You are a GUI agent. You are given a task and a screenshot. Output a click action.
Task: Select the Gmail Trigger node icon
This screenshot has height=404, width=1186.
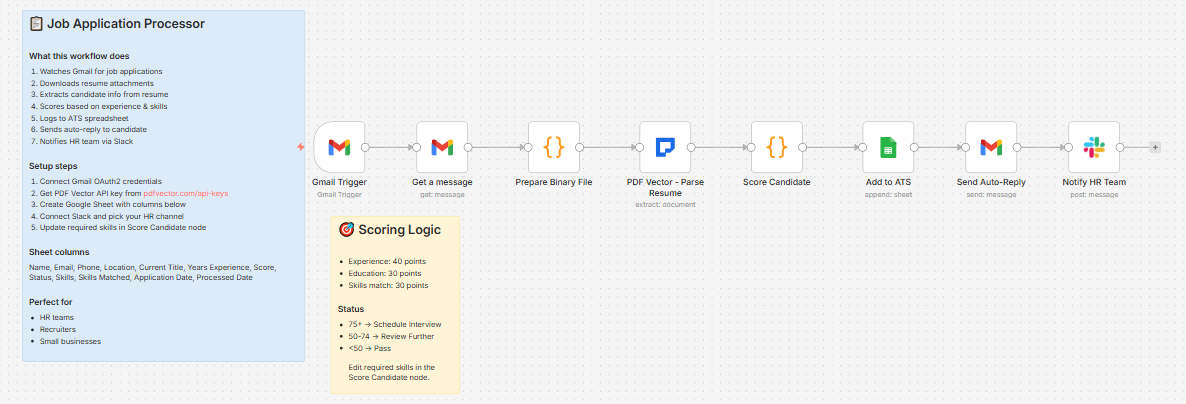pyautogui.click(x=339, y=147)
